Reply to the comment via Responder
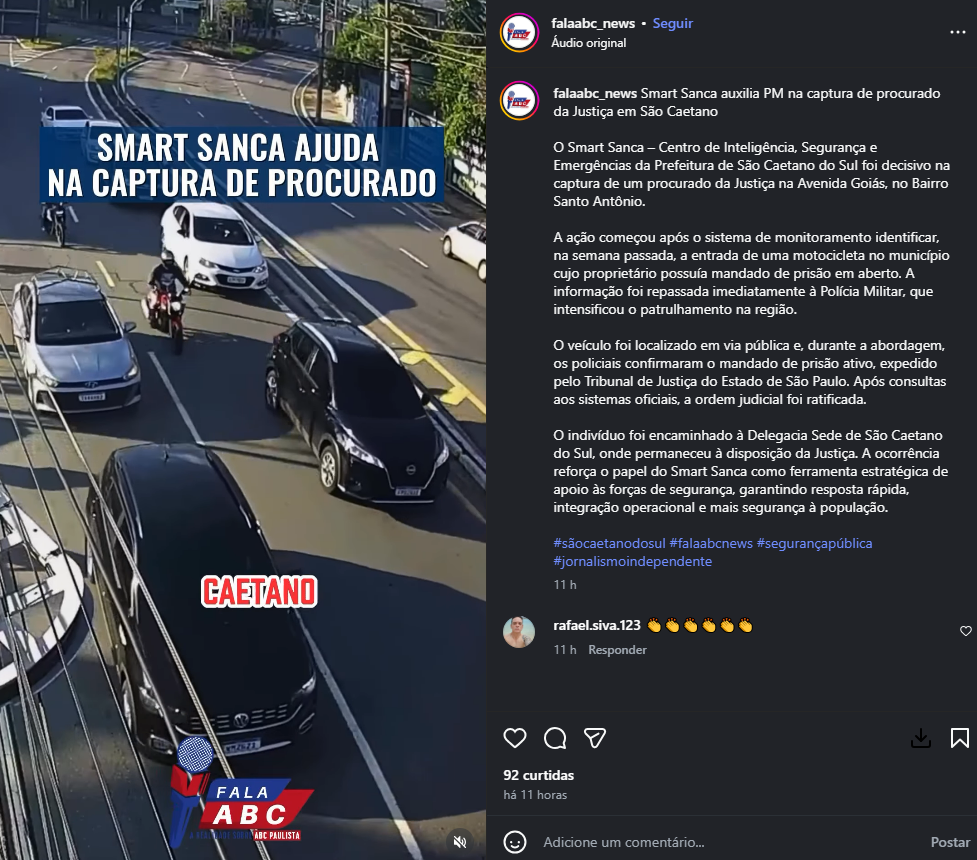977x860 pixels. click(617, 649)
